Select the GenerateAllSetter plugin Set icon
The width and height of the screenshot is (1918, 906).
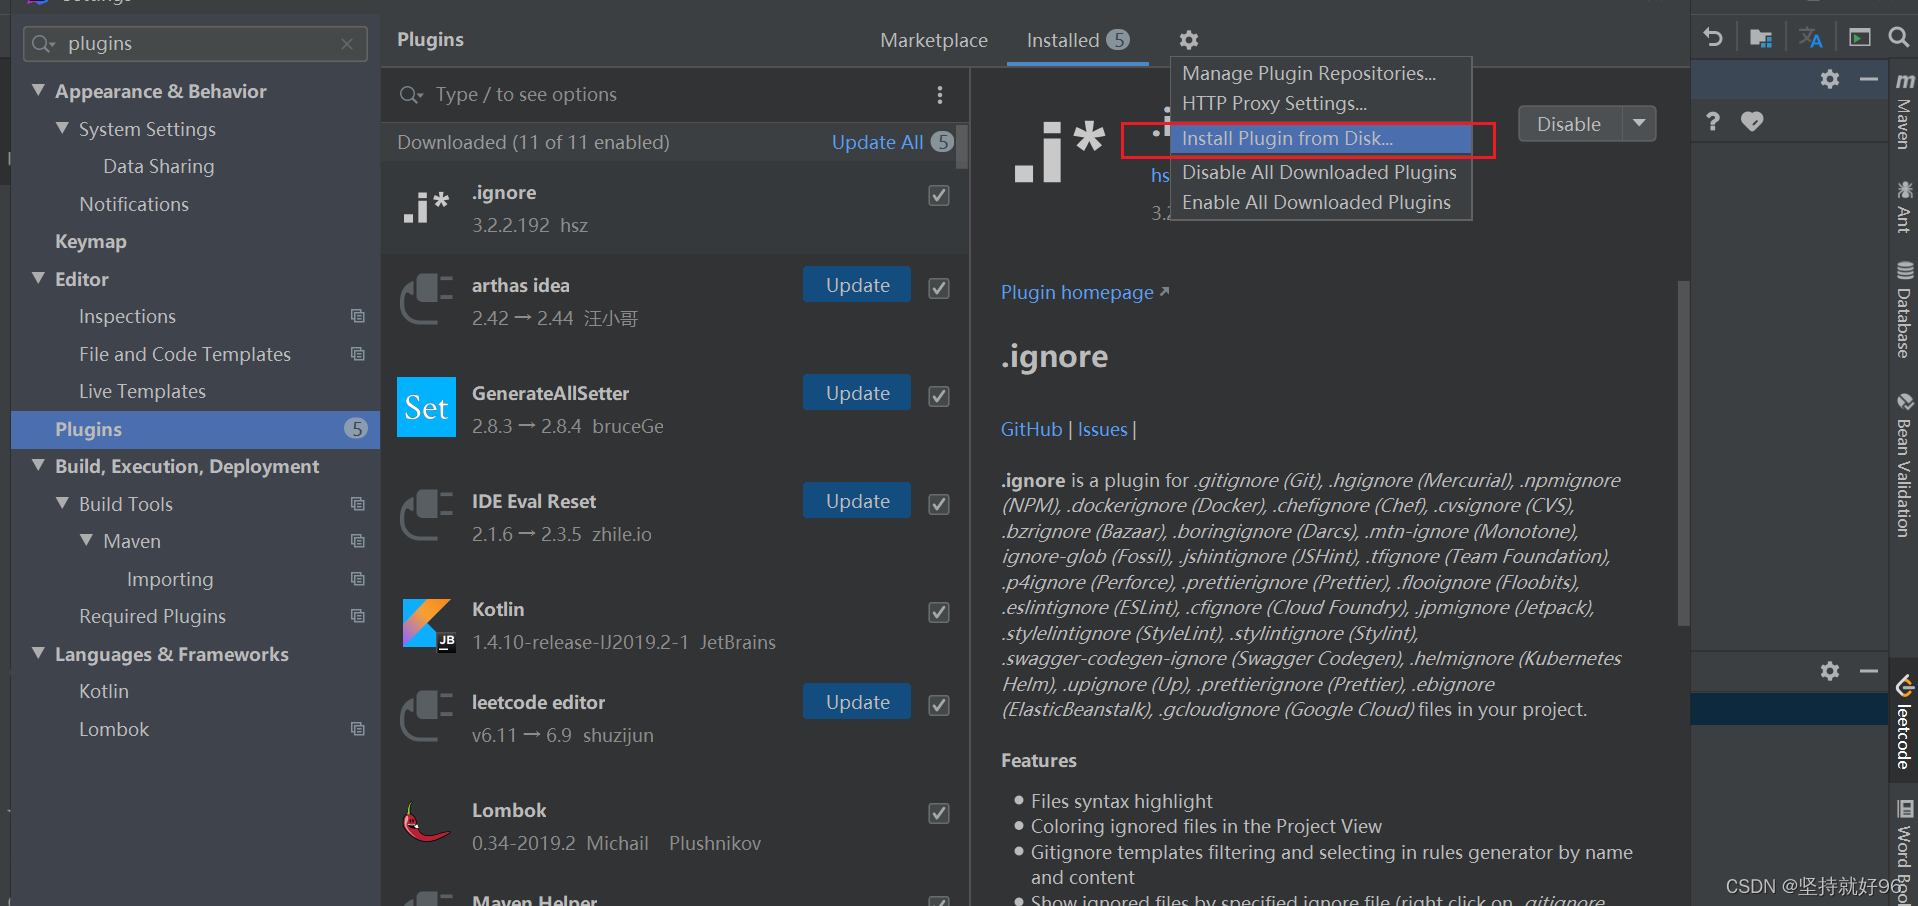coord(426,407)
